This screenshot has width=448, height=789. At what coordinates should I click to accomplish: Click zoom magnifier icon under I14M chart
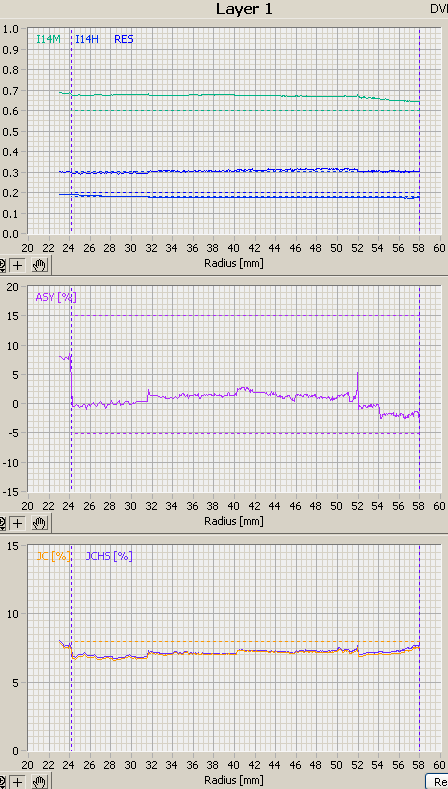pyautogui.click(x=3, y=265)
